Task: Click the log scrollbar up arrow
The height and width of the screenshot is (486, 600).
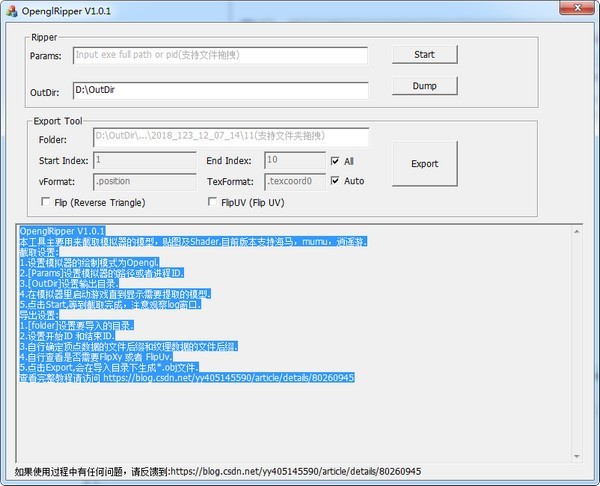Action: 577,232
